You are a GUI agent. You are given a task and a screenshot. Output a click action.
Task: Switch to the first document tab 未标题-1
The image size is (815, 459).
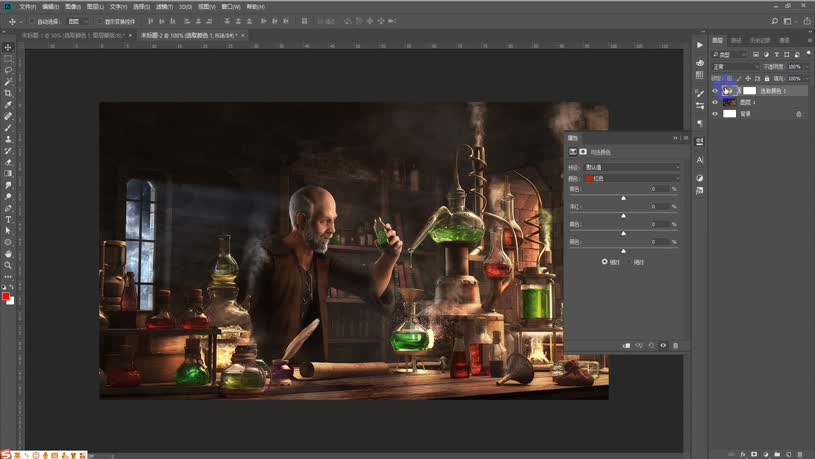(x=72, y=35)
